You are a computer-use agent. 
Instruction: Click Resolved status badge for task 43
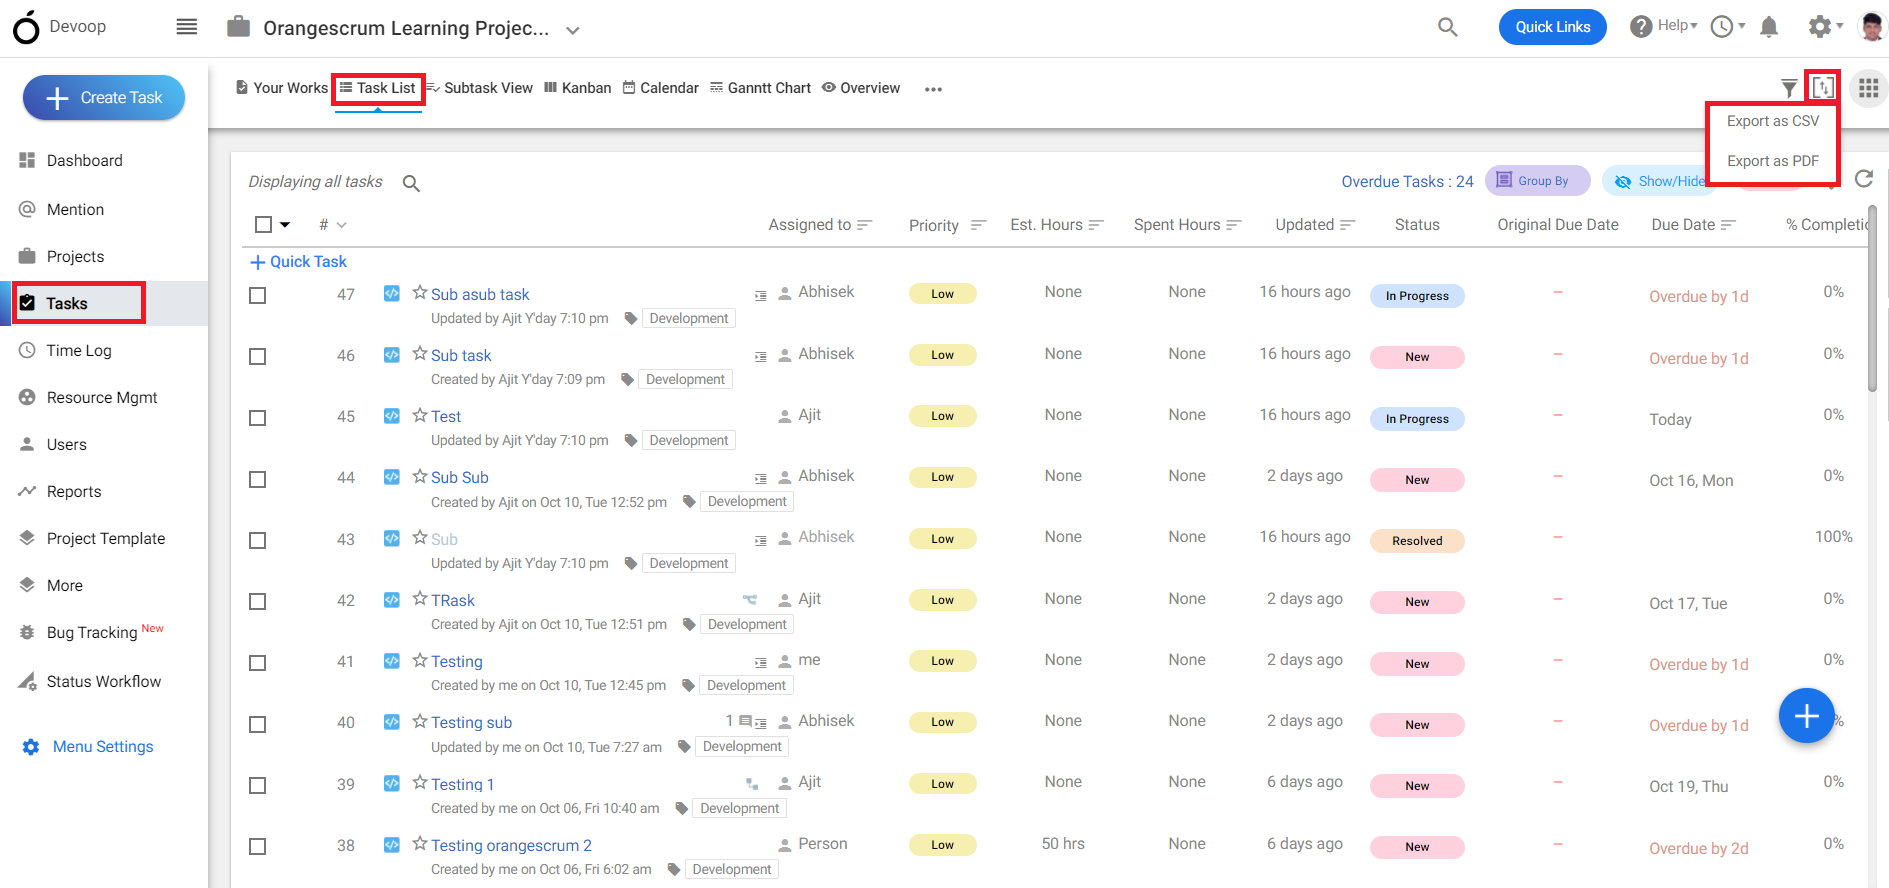pos(1417,541)
